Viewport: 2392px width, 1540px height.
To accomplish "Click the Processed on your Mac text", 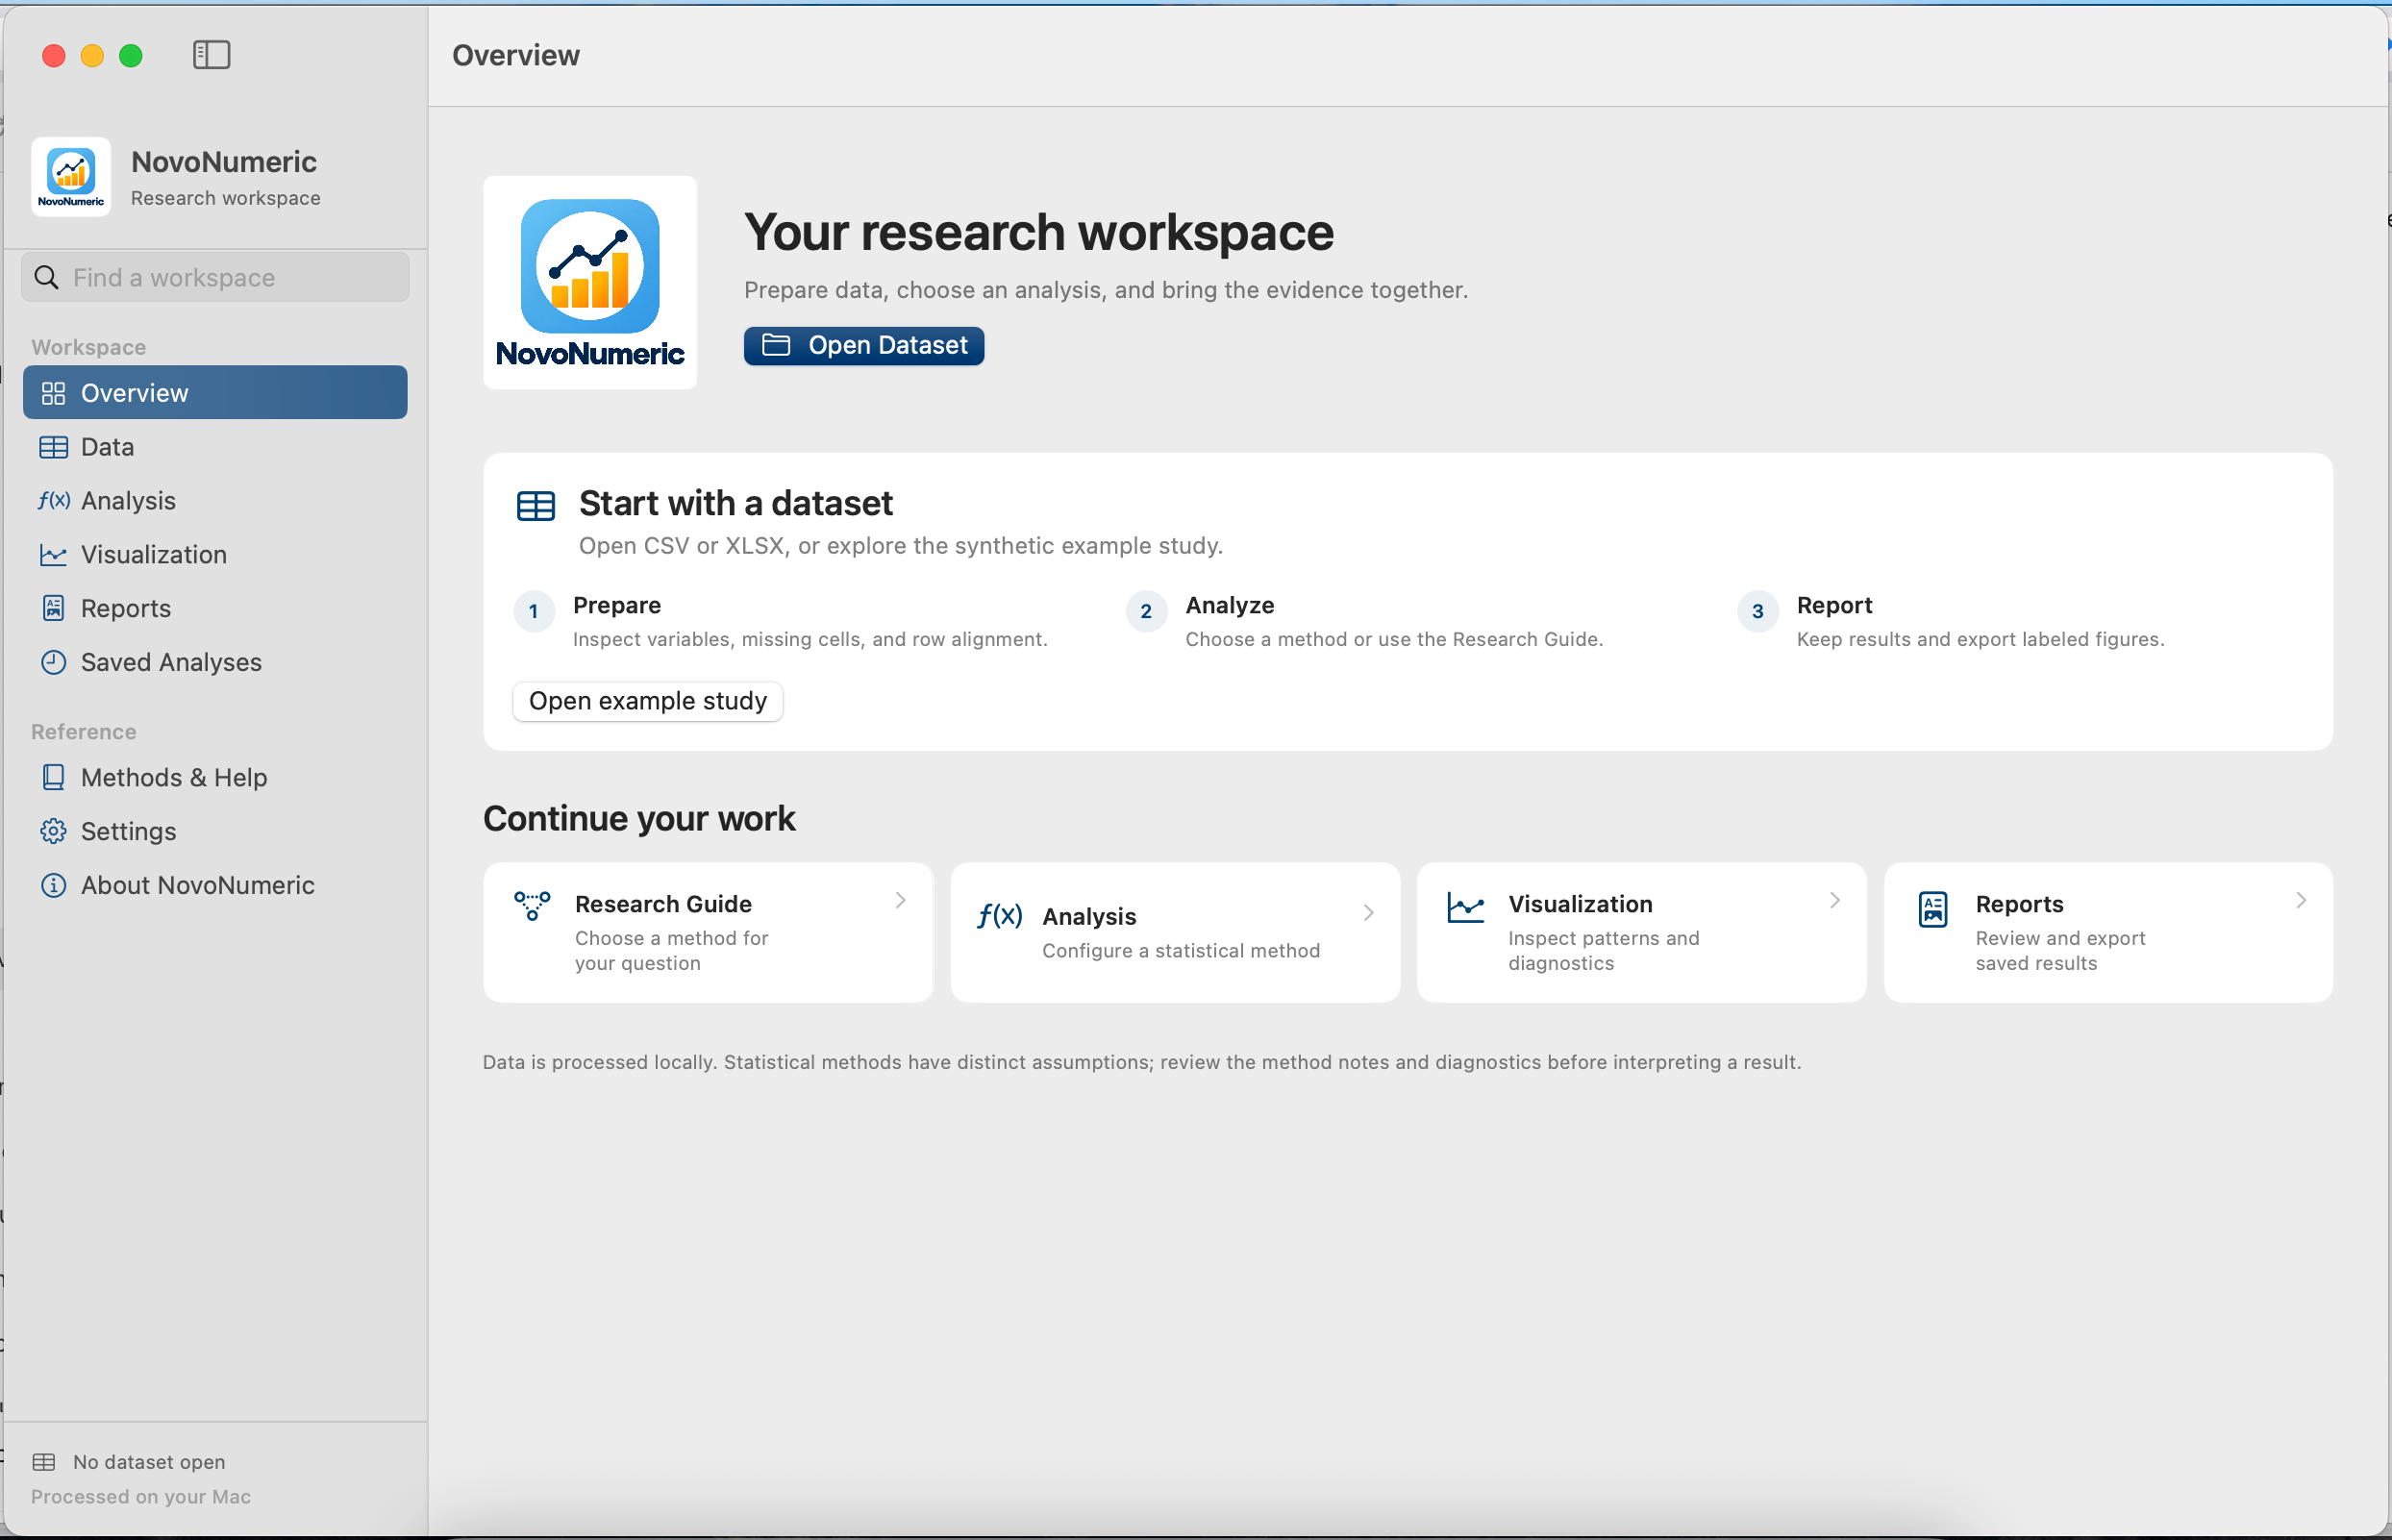I will pyautogui.click(x=141, y=1497).
